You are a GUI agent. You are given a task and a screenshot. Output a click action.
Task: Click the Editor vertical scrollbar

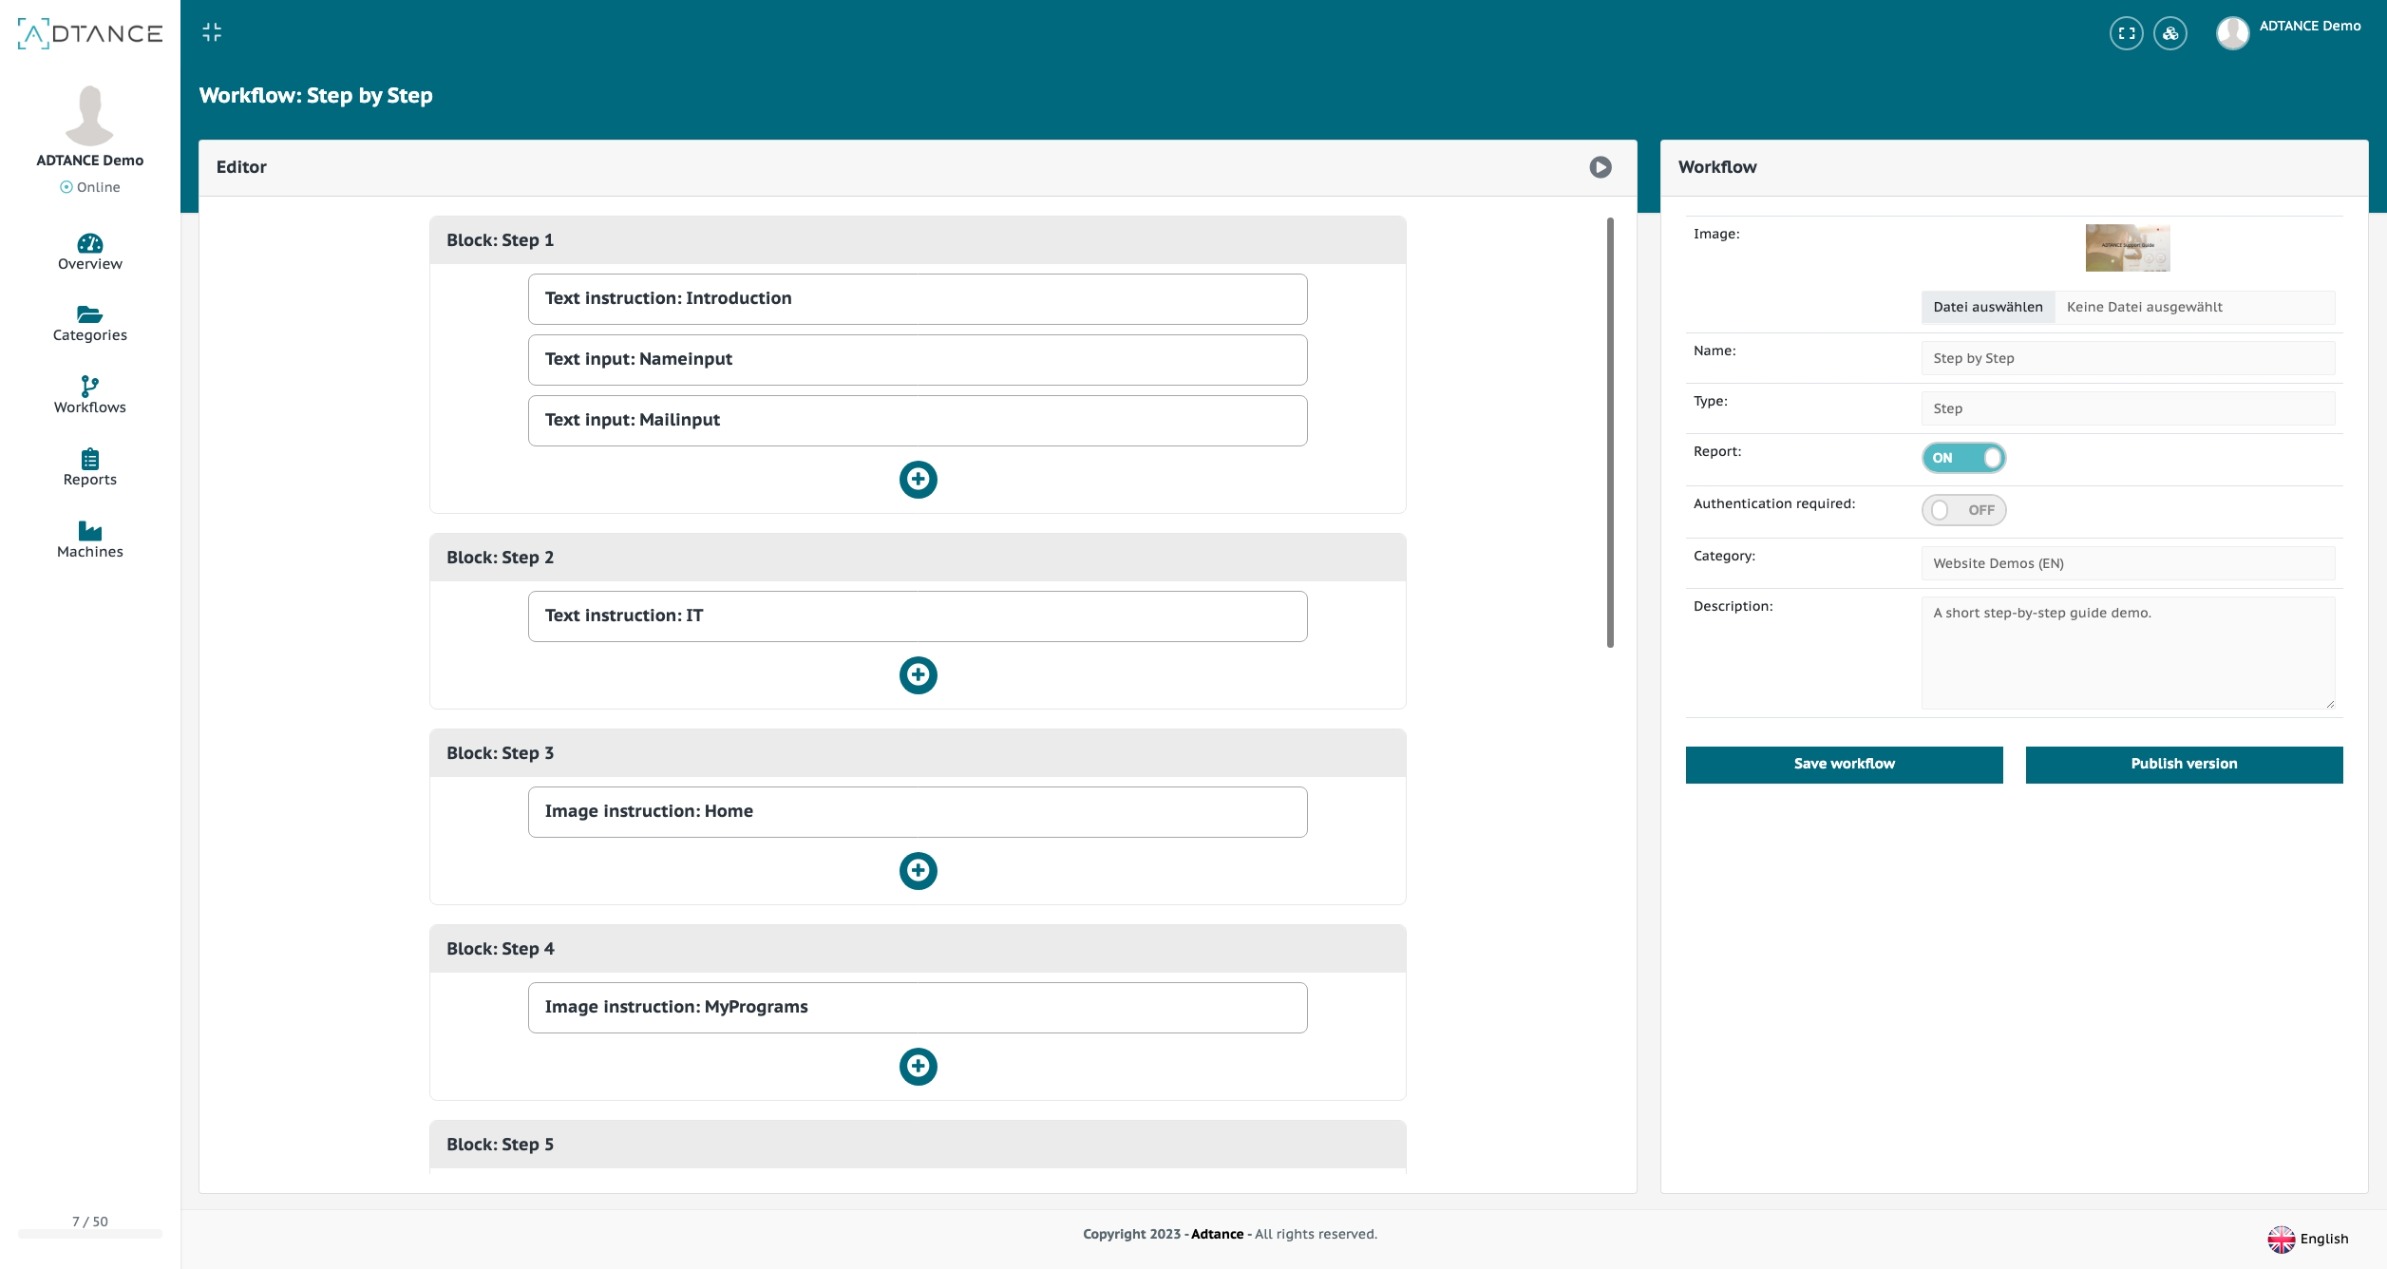pos(1610,432)
